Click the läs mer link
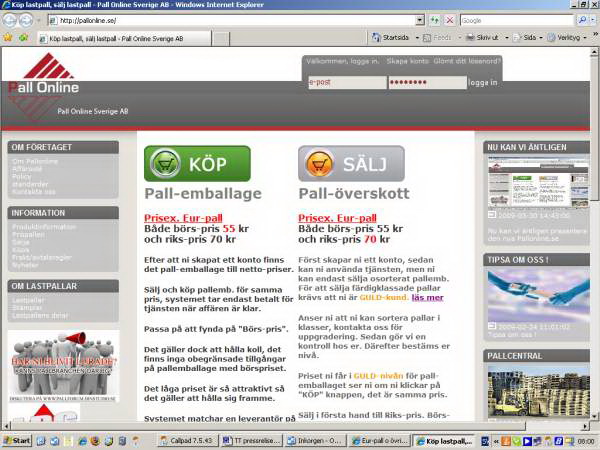 tap(427, 298)
